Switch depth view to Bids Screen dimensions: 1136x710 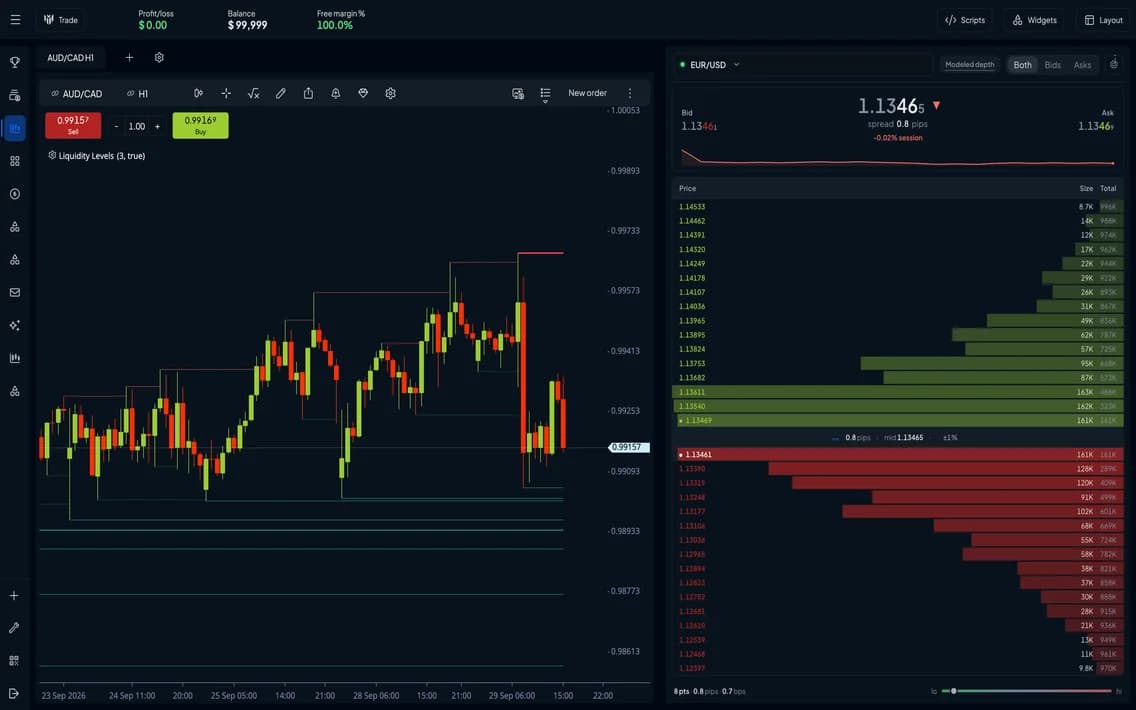[1053, 64]
